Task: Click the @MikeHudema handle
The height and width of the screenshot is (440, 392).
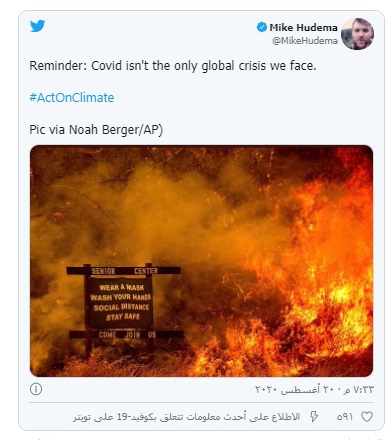Action: (x=305, y=41)
